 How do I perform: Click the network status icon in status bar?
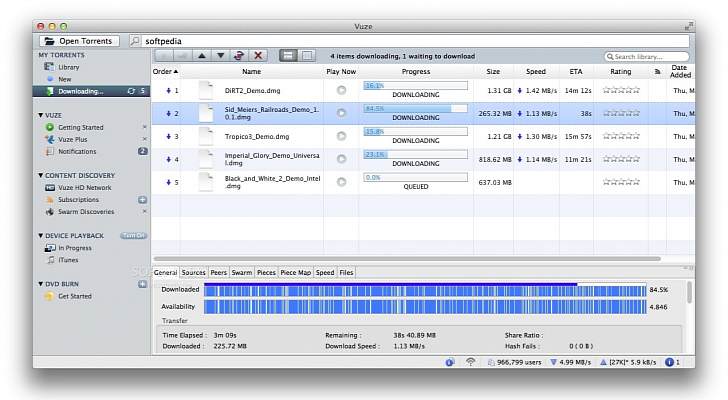coord(470,362)
